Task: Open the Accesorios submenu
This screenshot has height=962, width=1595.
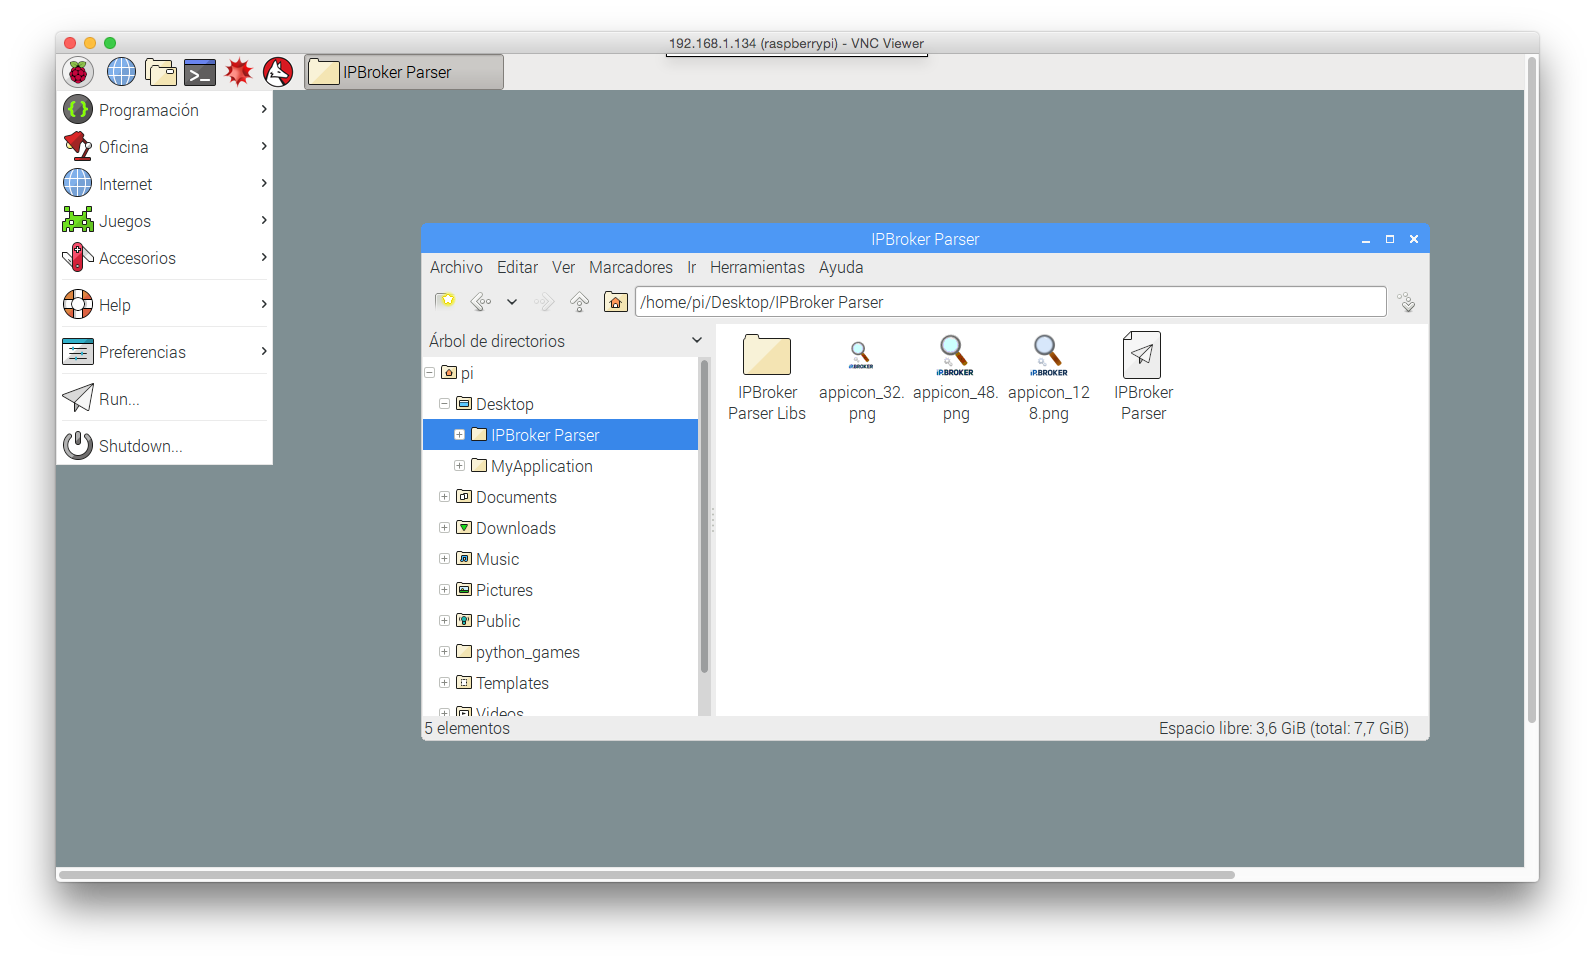Action: (x=165, y=258)
